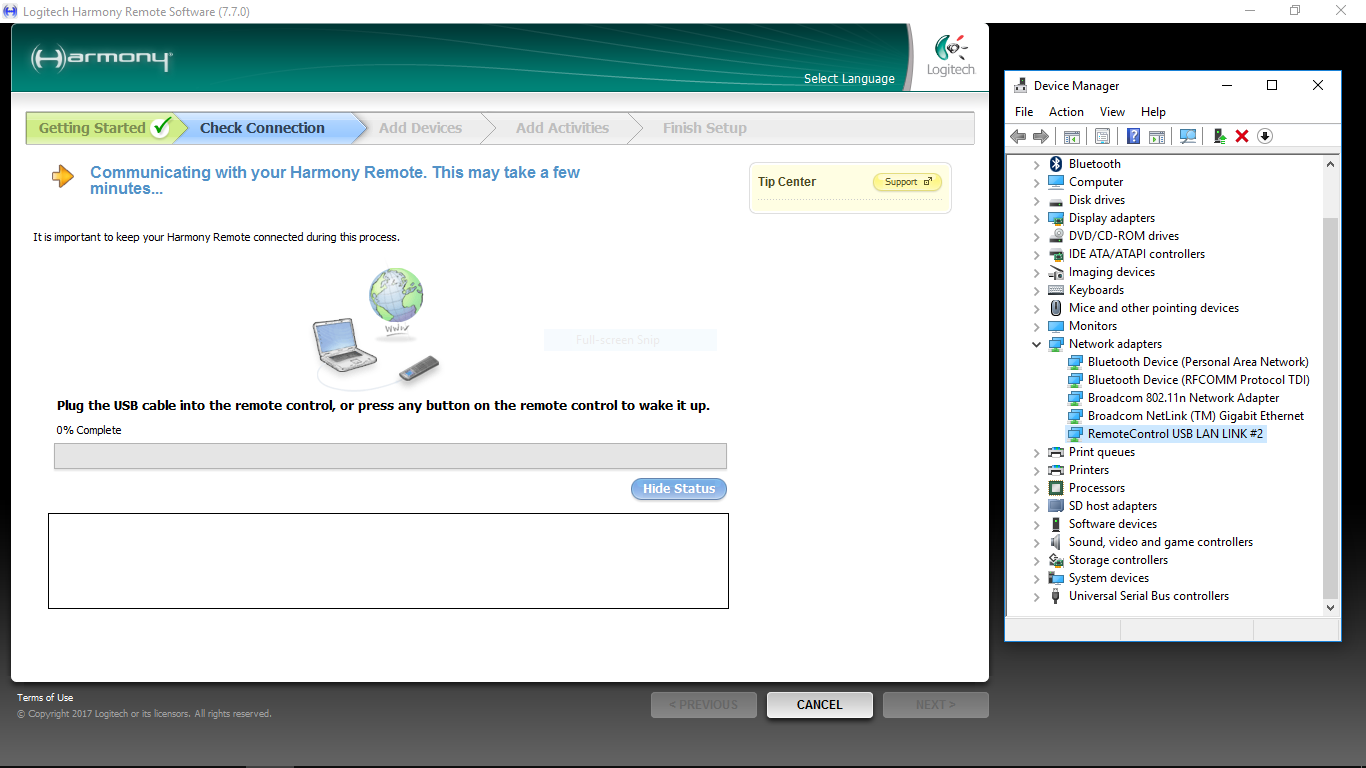
Task: Click the Select Language link
Action: (849, 79)
